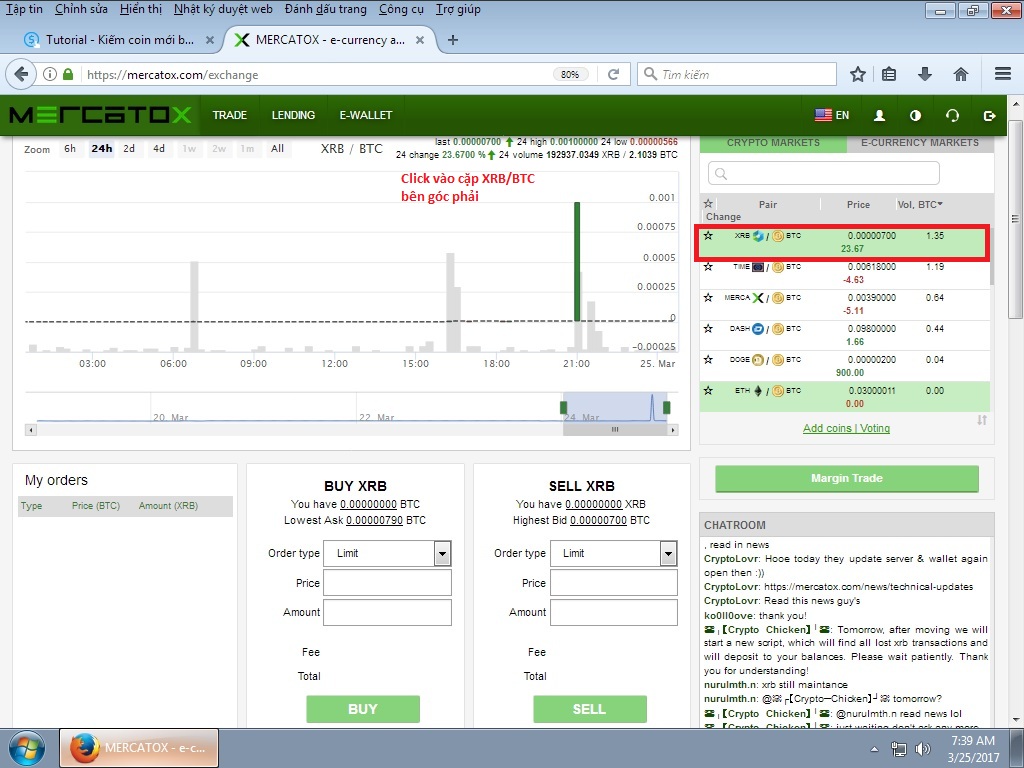The image size is (1024, 768).
Task: Open the taskbar volume speaker icon
Action: tap(923, 748)
